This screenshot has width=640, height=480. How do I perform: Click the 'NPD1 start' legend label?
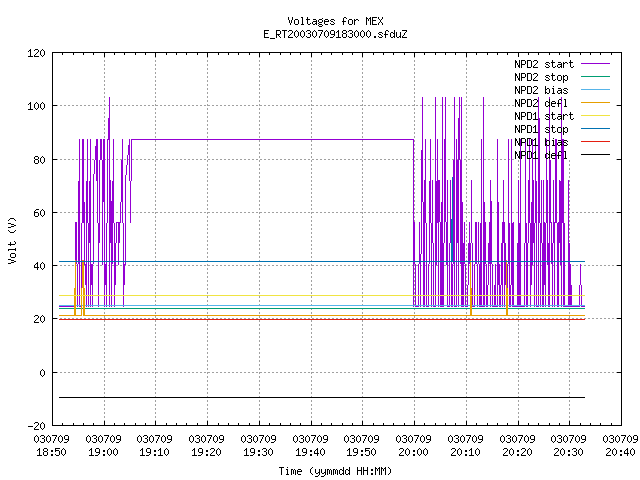544,116
